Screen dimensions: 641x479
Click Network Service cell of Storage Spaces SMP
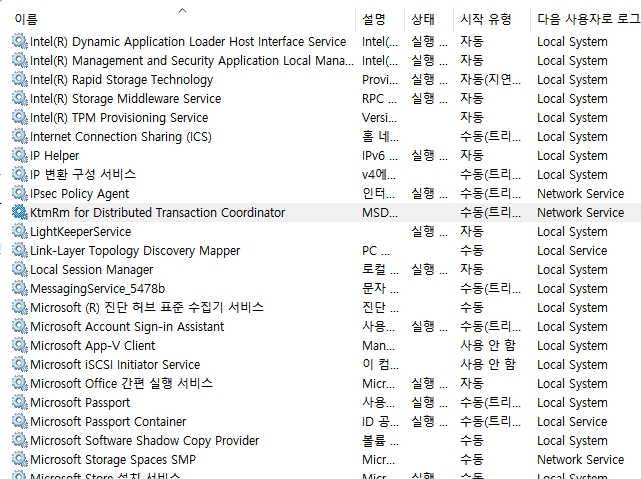(580, 460)
